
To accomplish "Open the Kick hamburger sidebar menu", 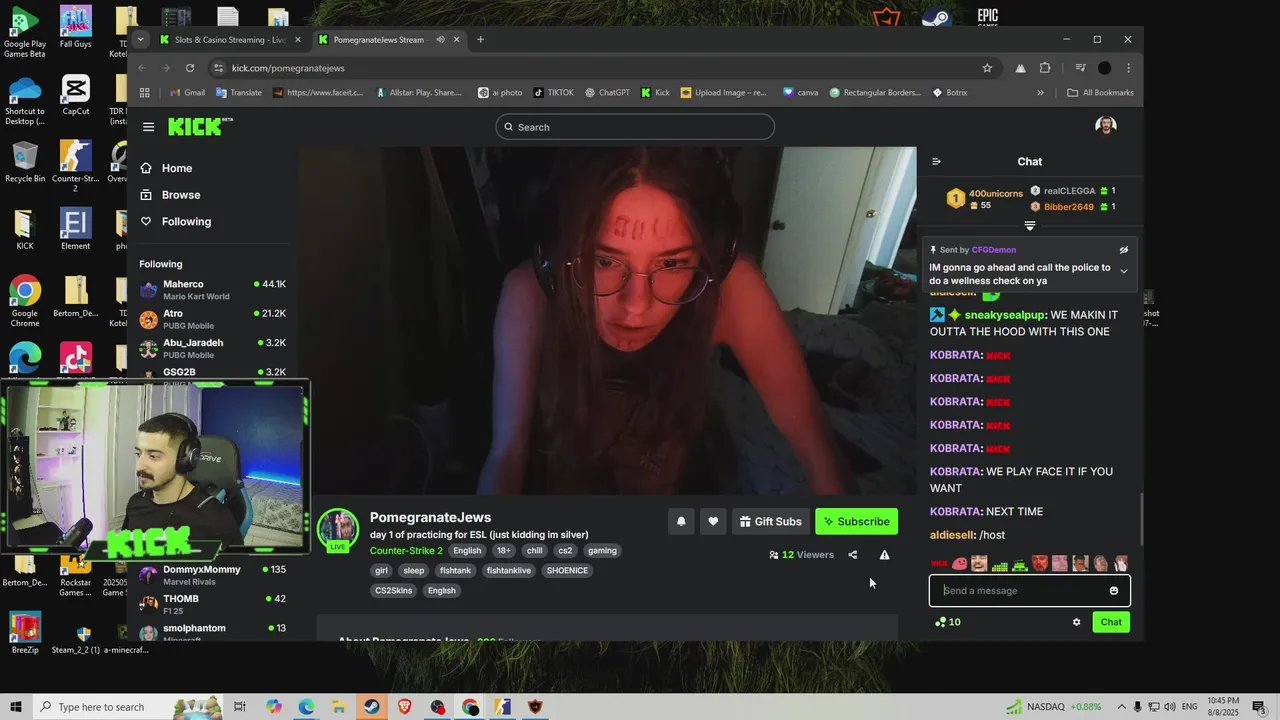I will [148, 127].
